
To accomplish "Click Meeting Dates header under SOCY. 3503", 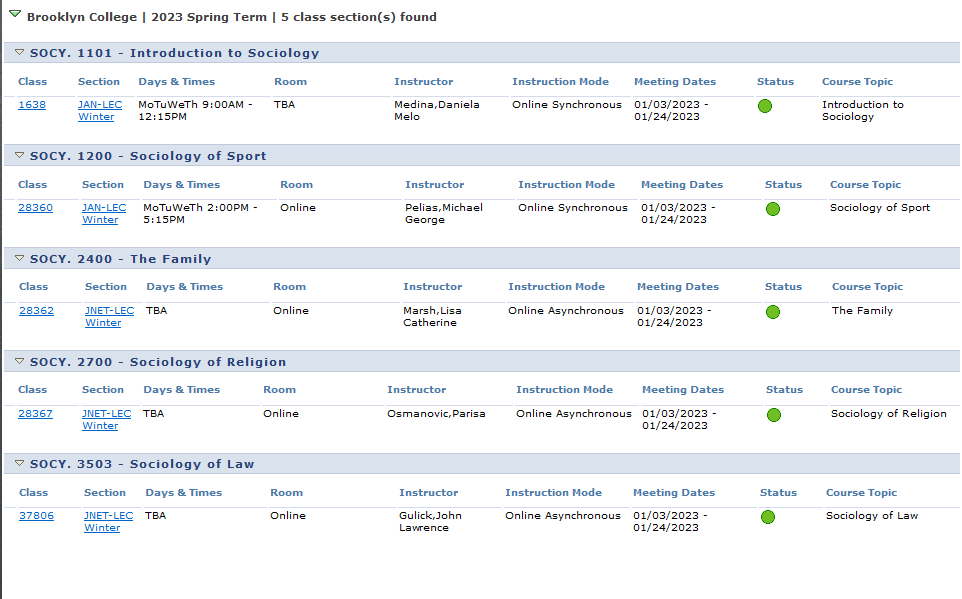I will (674, 493).
